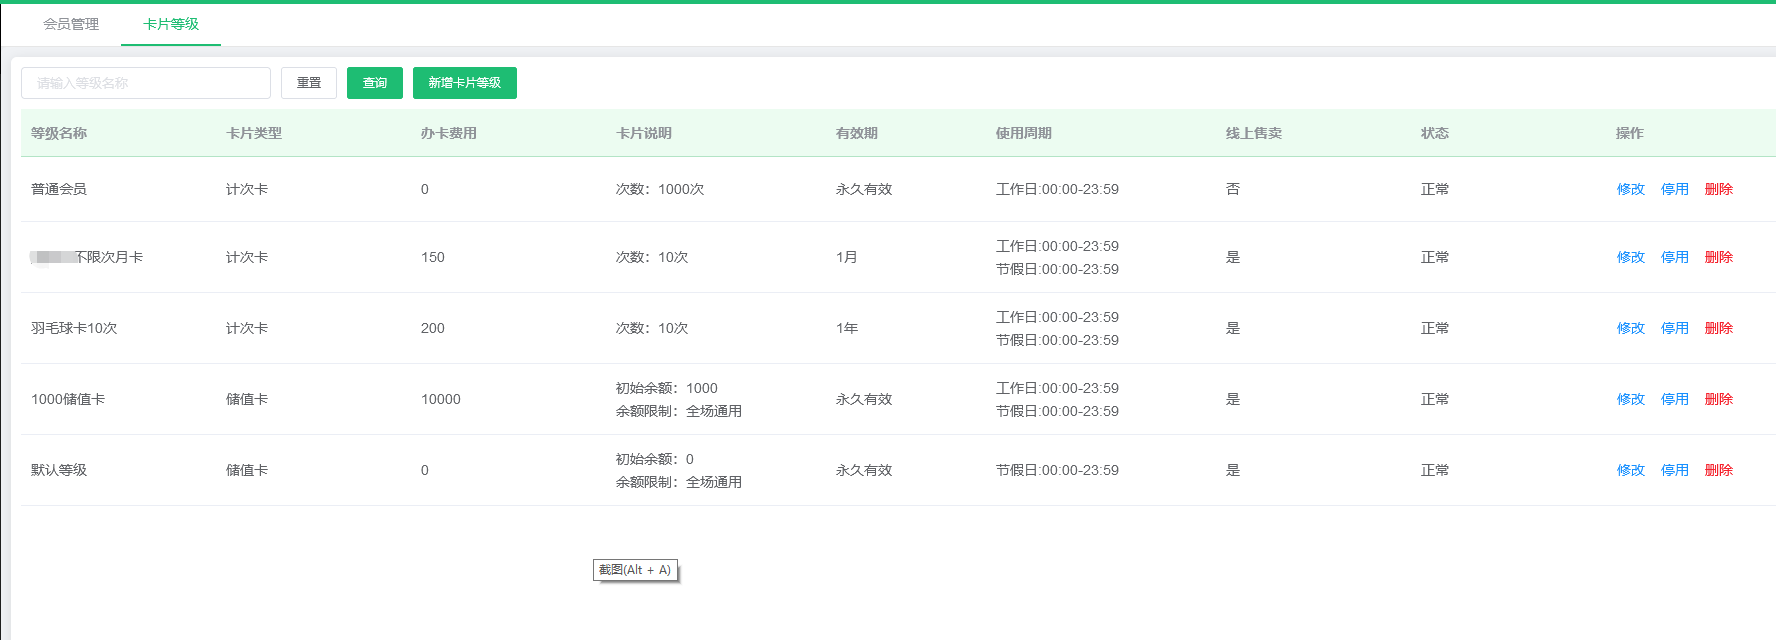Click 停用 for the 不限次月卡 row

pyautogui.click(x=1675, y=257)
